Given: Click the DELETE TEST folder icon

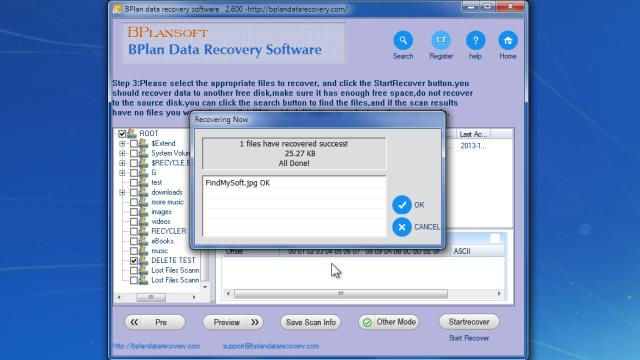Looking at the screenshot, I should [x=143, y=260].
